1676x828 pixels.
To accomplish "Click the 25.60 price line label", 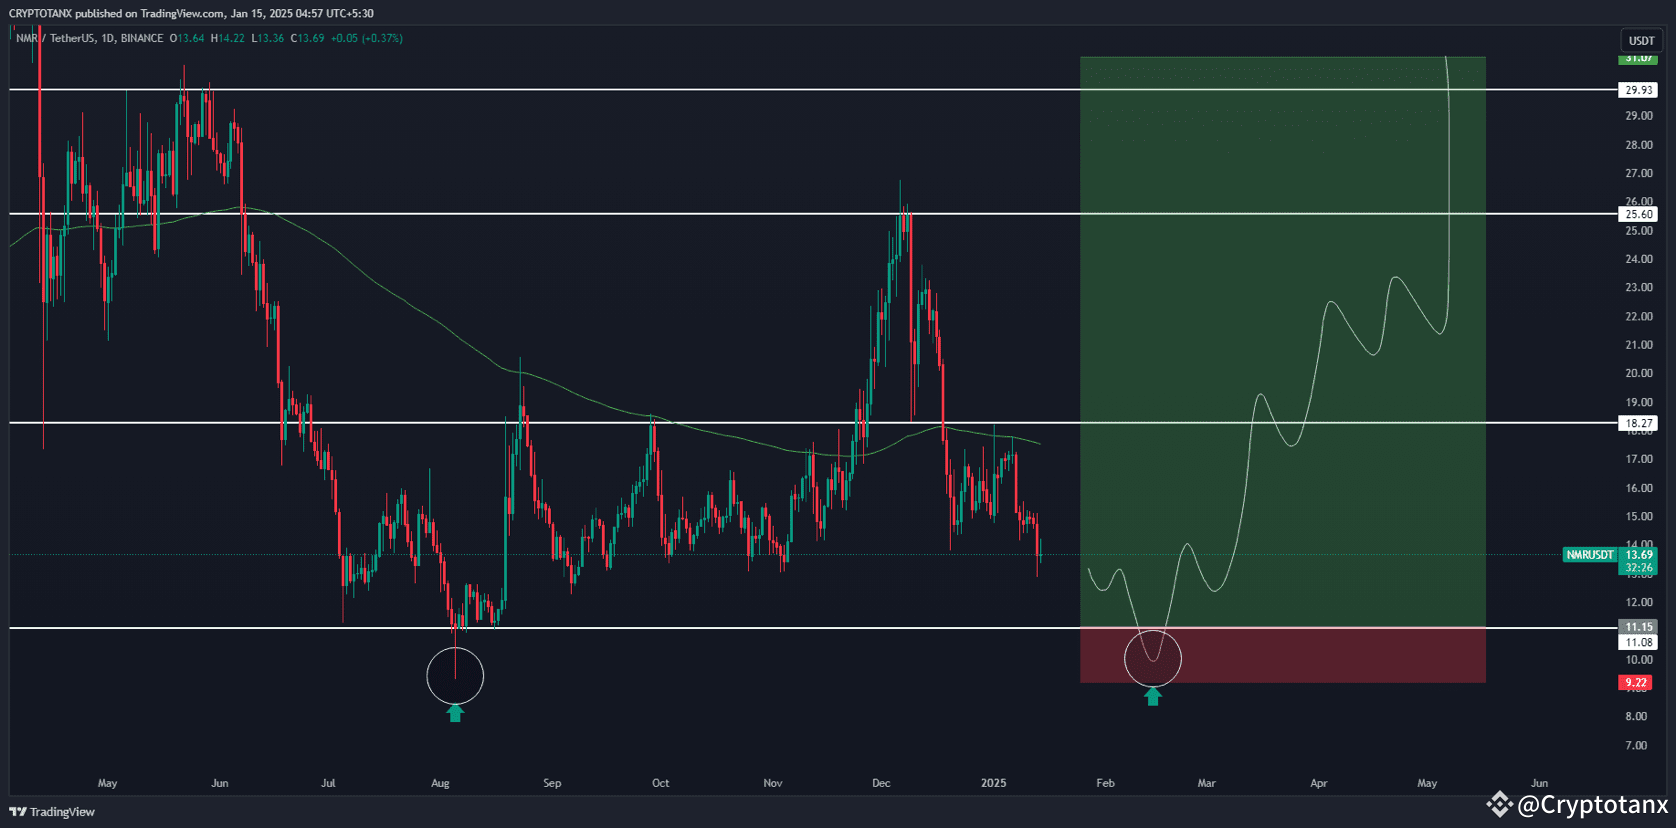I will point(1638,214).
